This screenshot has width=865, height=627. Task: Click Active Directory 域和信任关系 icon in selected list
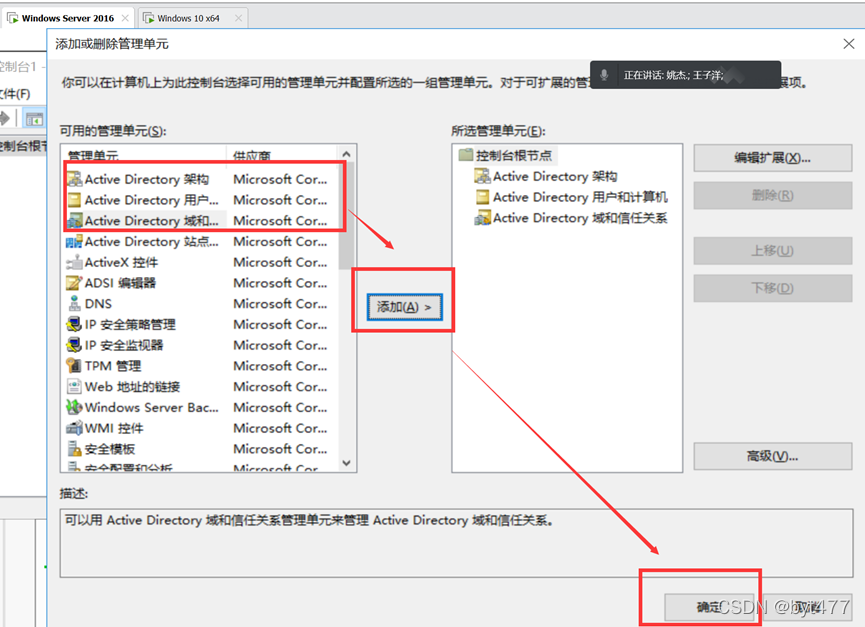483,218
